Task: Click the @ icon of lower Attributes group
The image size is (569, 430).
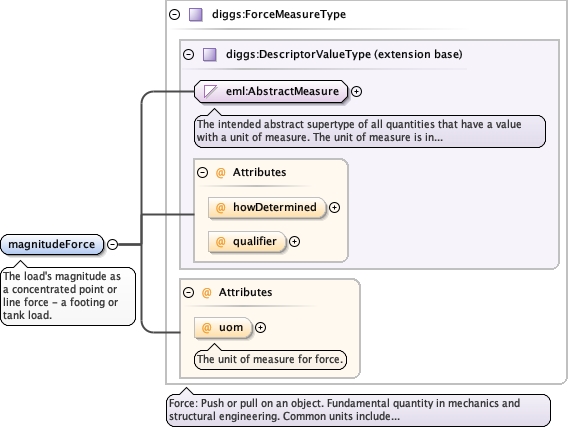Action: click(206, 292)
